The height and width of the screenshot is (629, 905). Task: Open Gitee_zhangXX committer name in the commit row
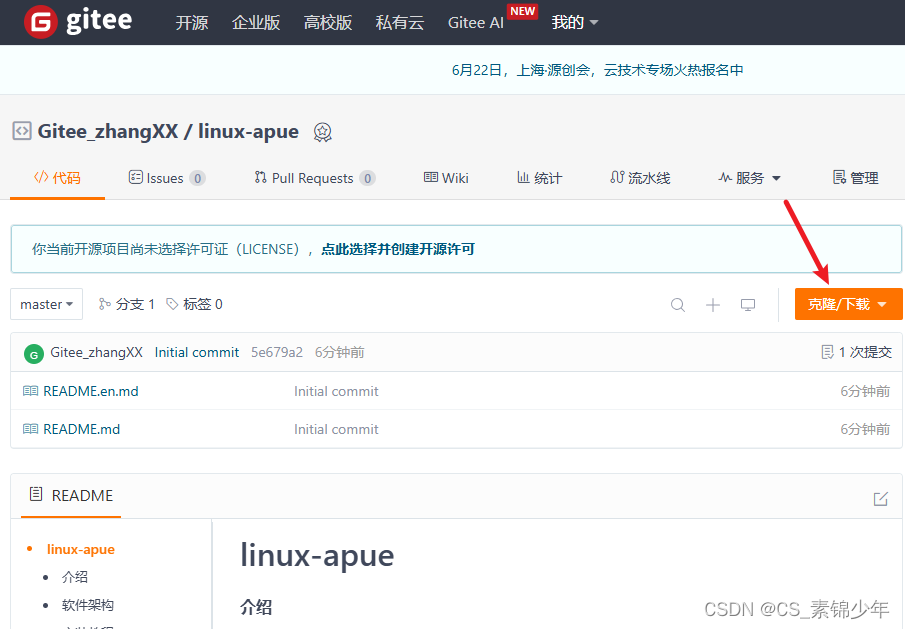pyautogui.click(x=96, y=352)
